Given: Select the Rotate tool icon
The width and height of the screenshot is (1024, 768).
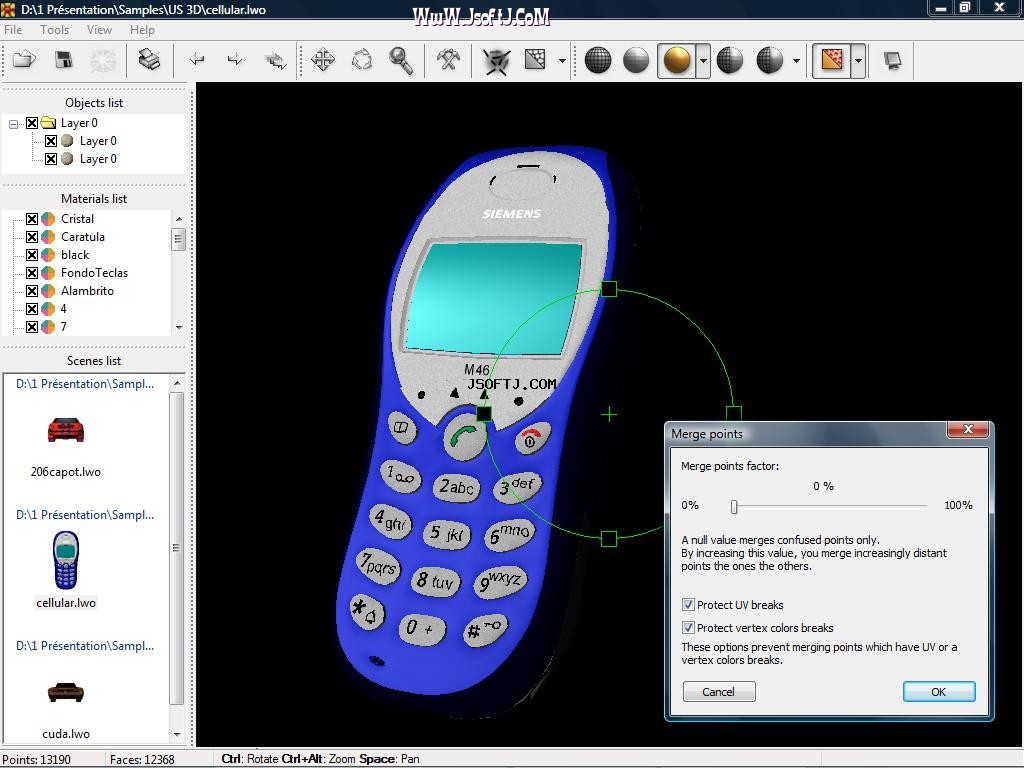Looking at the screenshot, I should 362,60.
